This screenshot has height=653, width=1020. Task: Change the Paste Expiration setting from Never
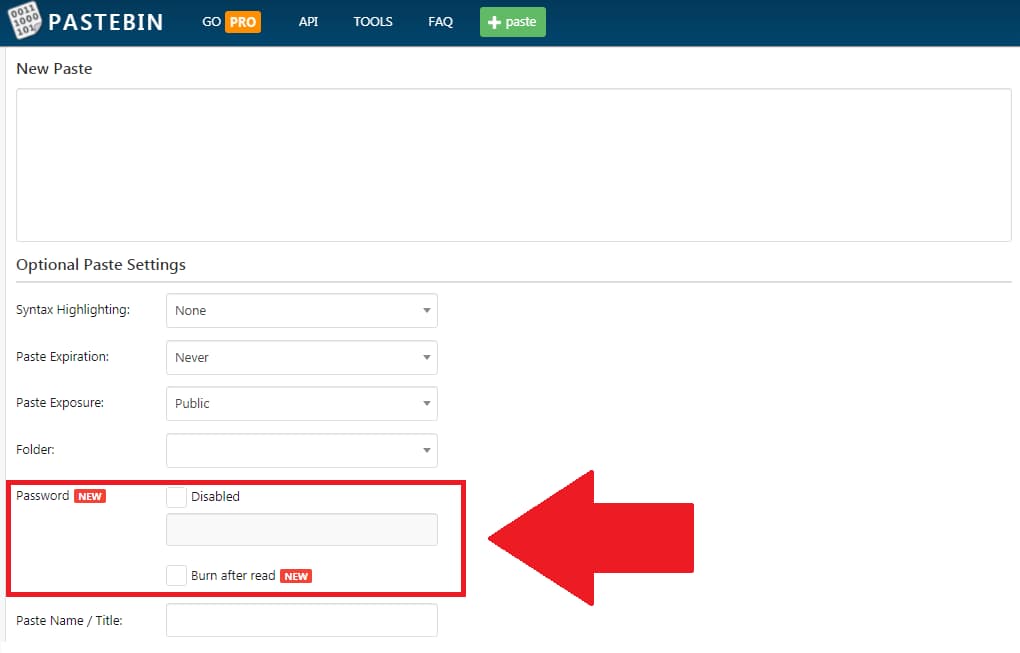coord(301,357)
